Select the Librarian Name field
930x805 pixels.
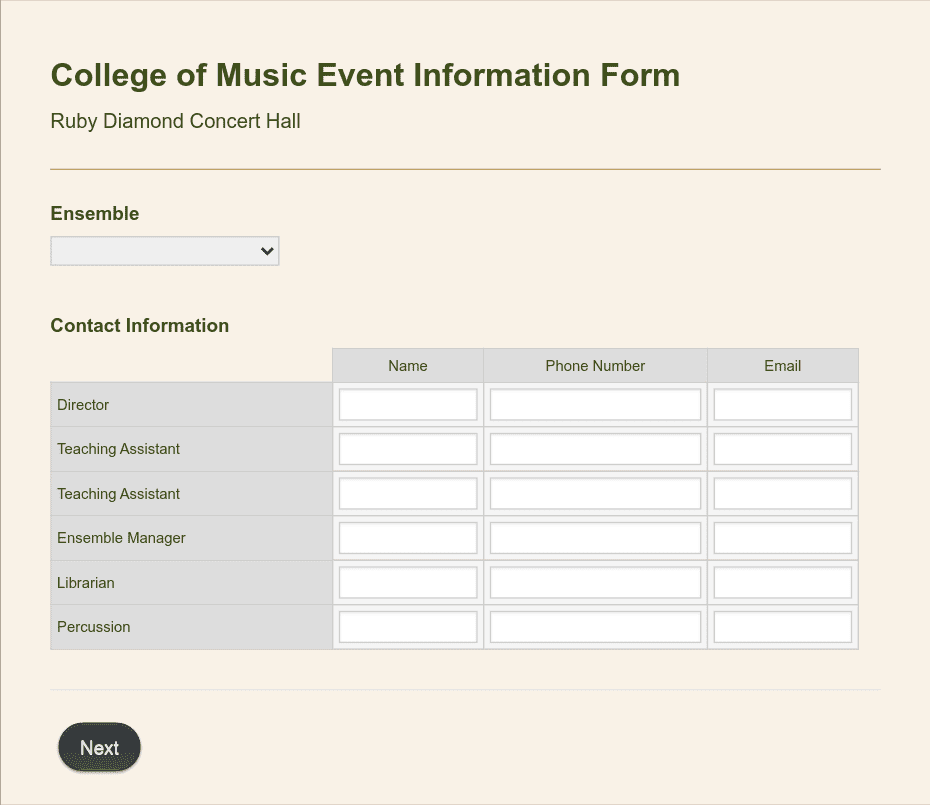408,583
